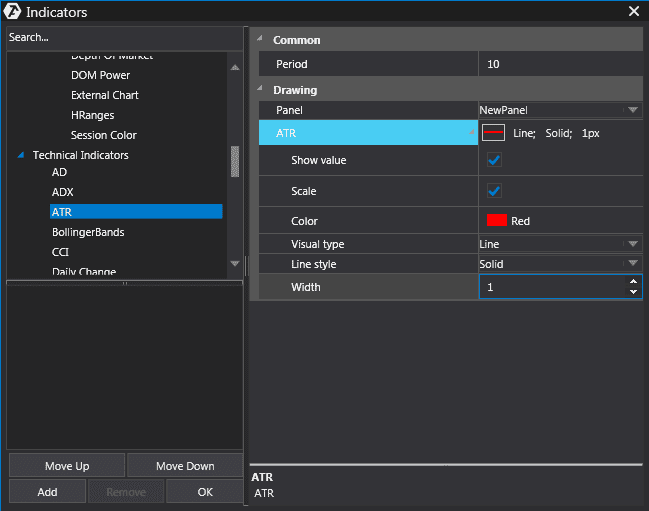Click the Red color swatch
Screen dimensions: 649x511
(x=496, y=221)
